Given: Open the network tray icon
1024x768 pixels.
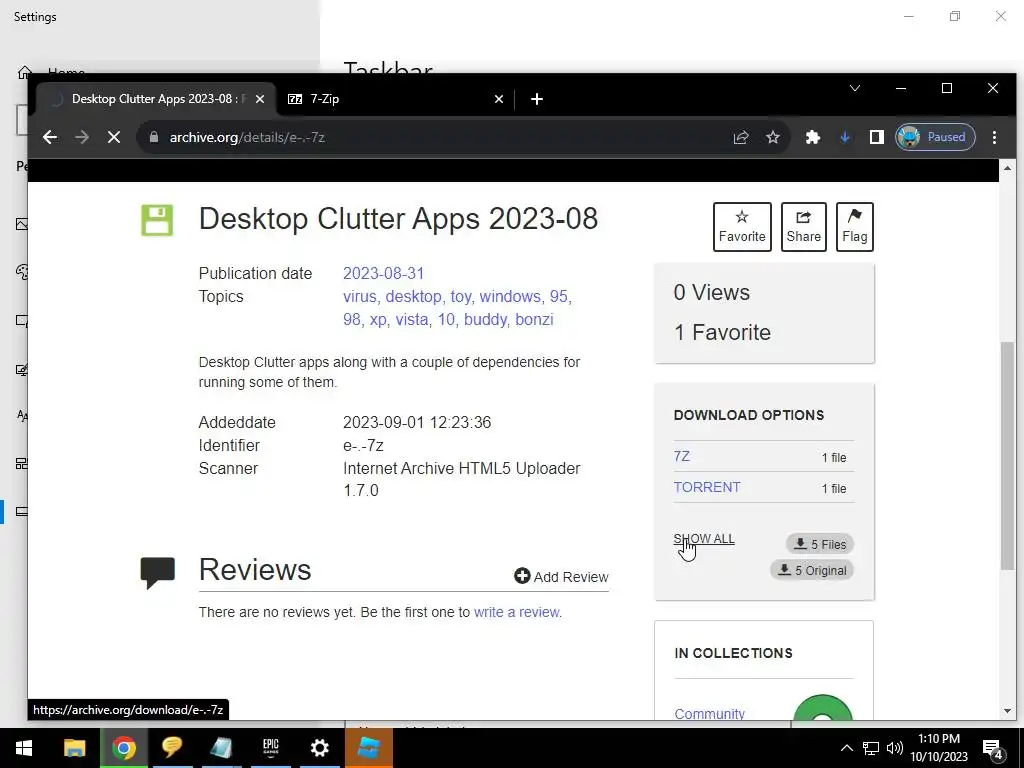Looking at the screenshot, I should 871,748.
